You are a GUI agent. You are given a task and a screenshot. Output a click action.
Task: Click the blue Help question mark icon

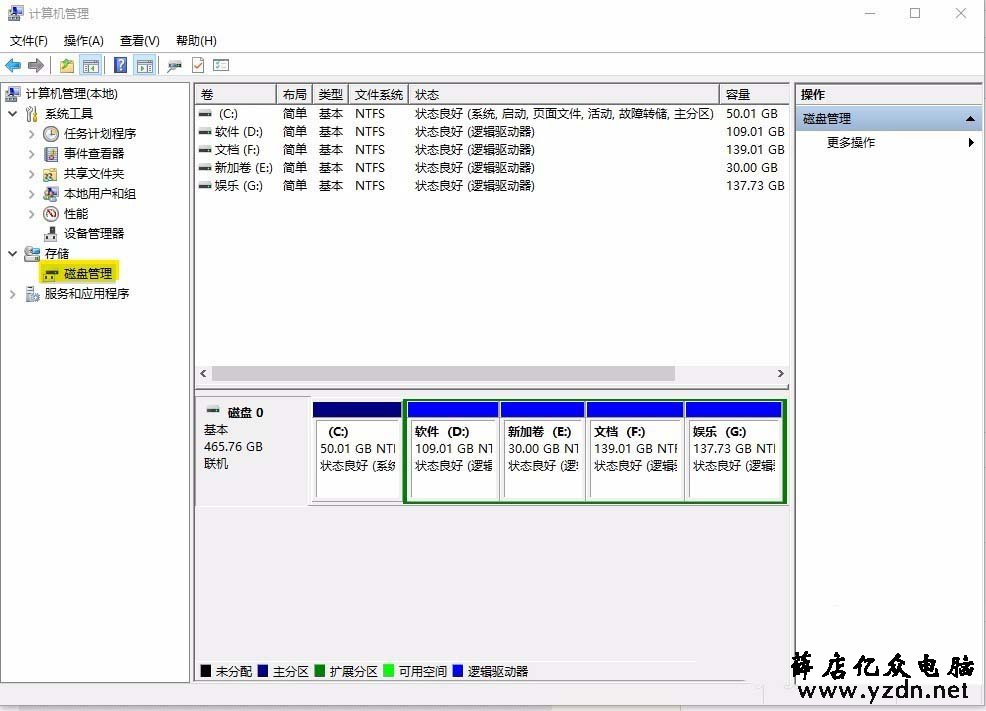120,65
